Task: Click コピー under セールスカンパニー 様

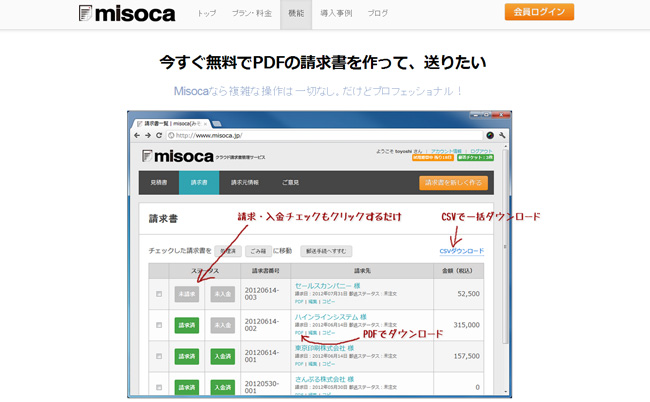Action: [328, 302]
